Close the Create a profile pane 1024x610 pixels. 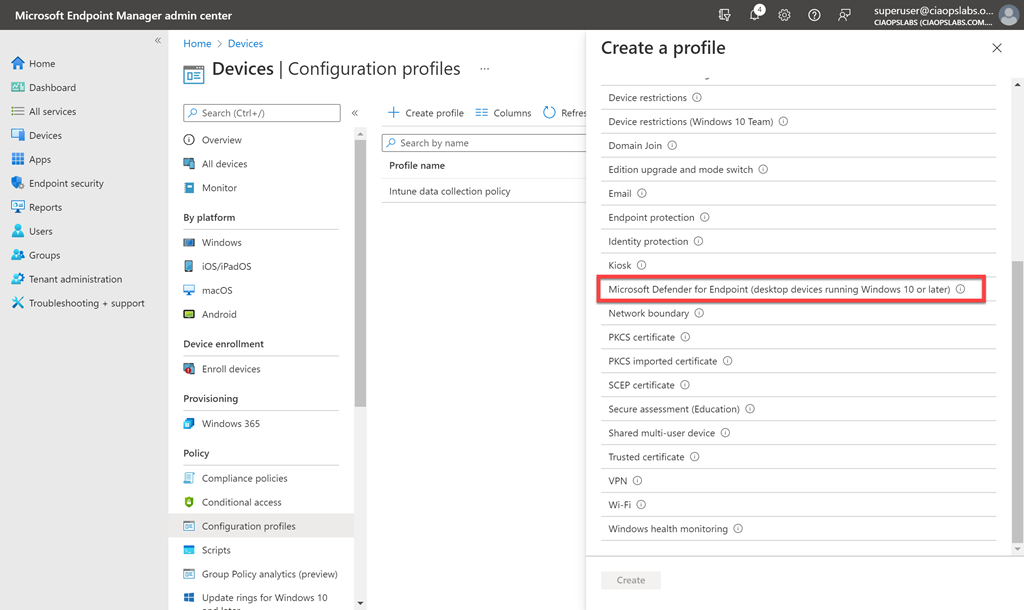point(996,48)
